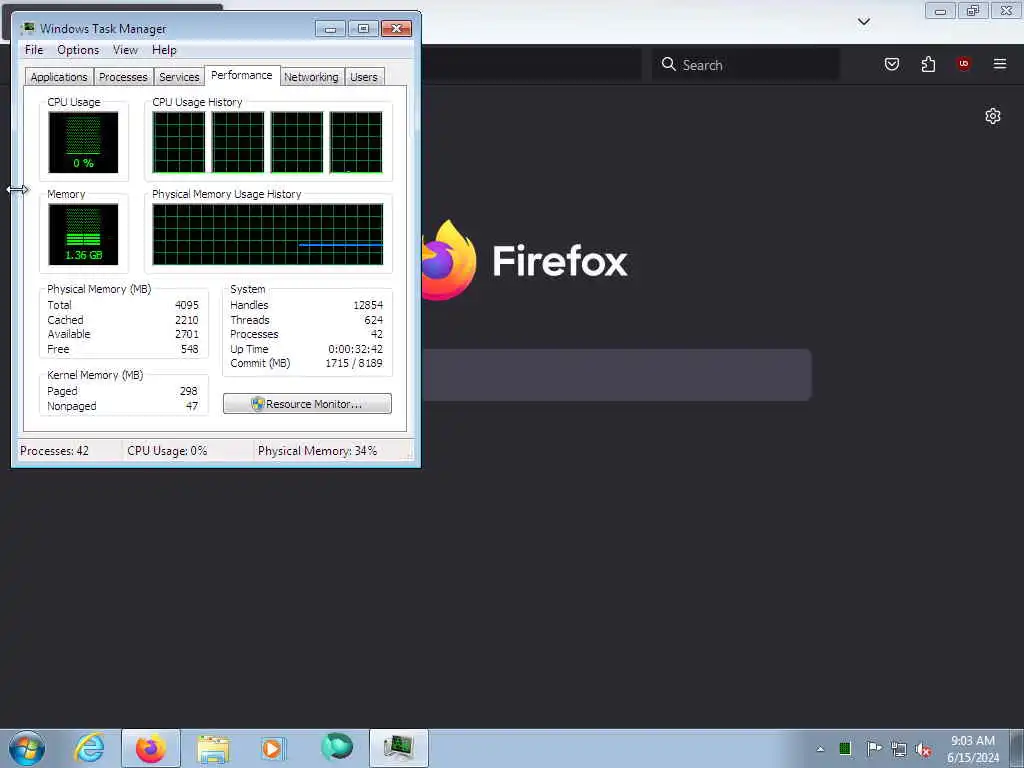Click the Handles value 12854
This screenshot has width=1024, height=768.
click(368, 305)
